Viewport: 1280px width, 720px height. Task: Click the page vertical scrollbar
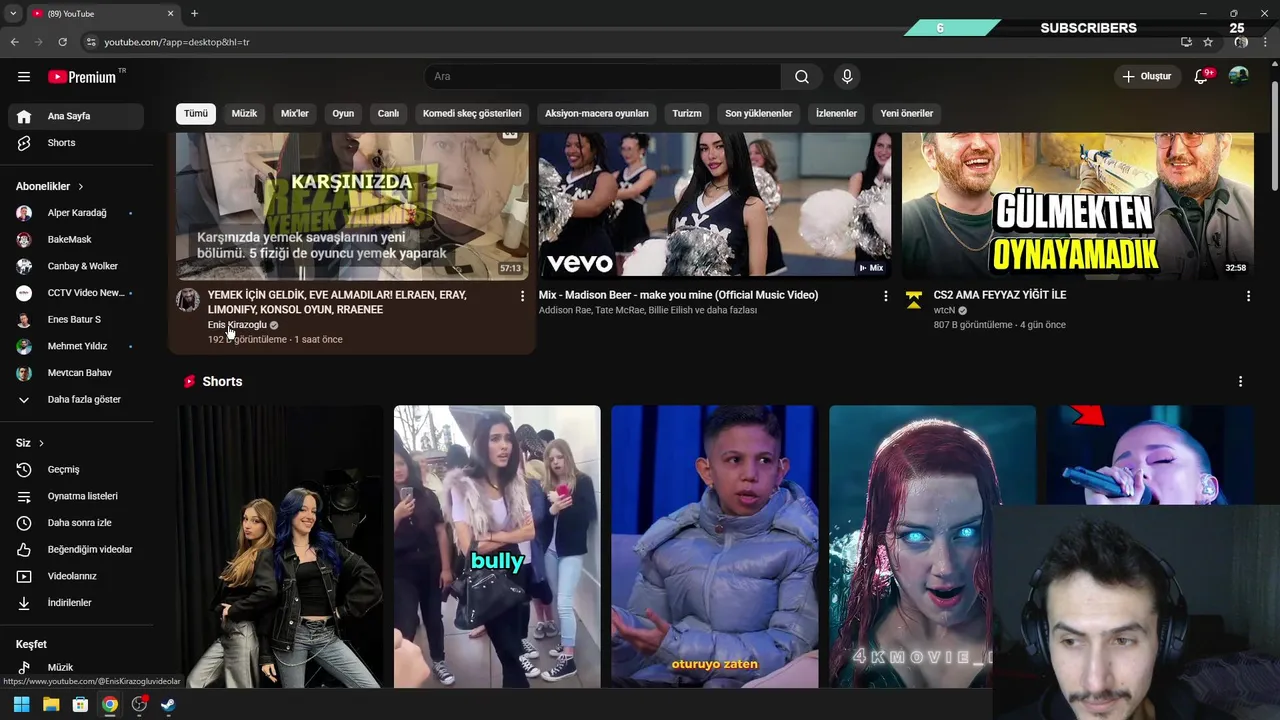point(1274,137)
